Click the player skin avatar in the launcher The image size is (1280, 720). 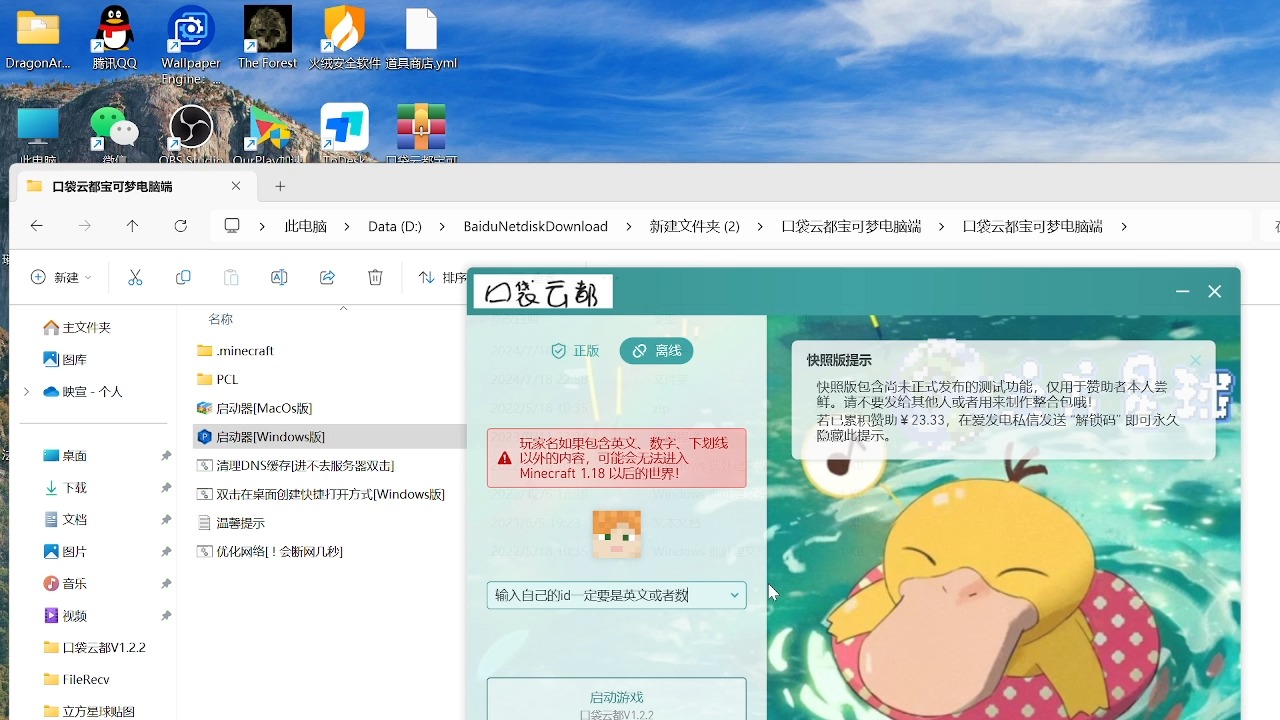tap(616, 534)
